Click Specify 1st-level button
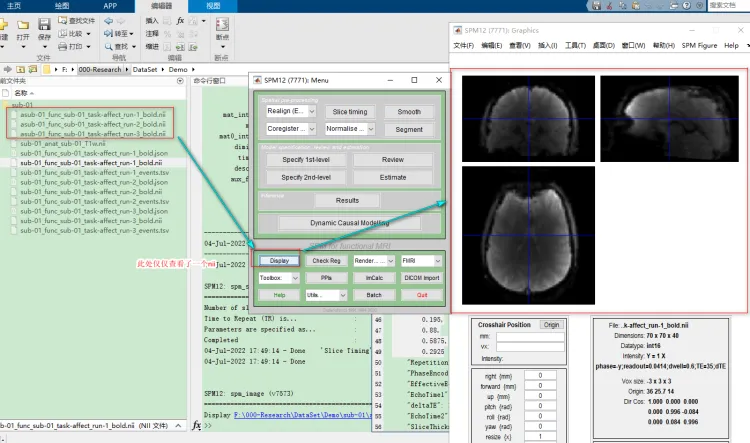The height and width of the screenshot is (443, 750). (x=306, y=160)
